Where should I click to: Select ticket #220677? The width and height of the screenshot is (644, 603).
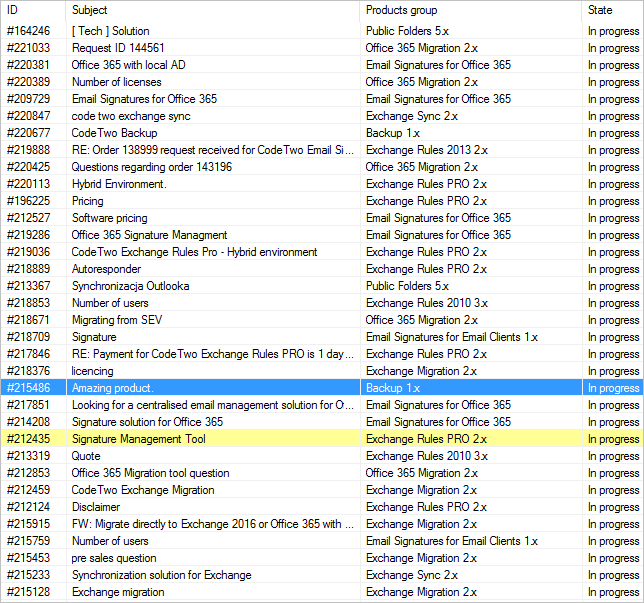(x=28, y=133)
